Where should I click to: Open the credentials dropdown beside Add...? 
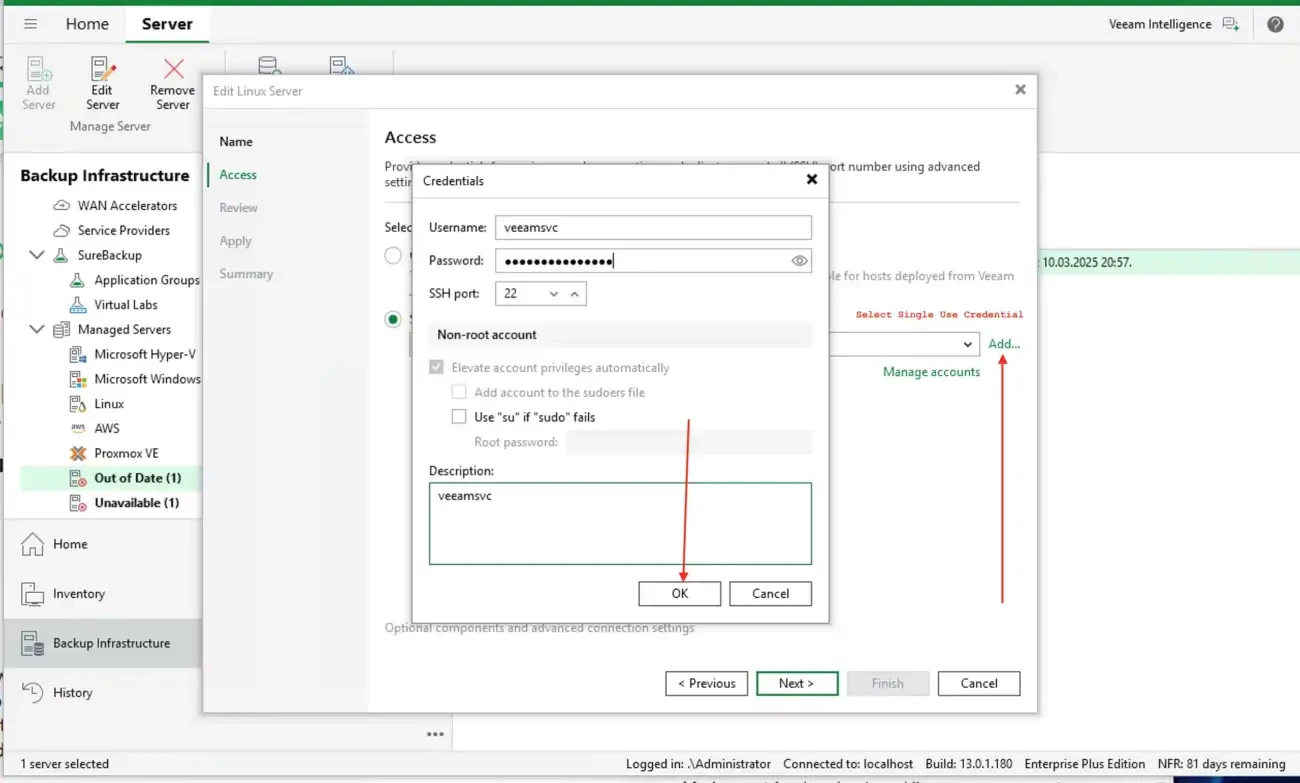tap(968, 344)
